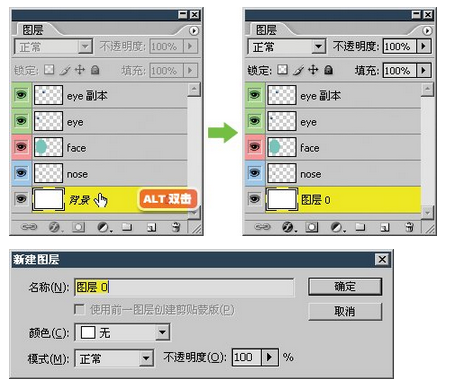Close the 新建图层 dialog
The image size is (455, 388).
pyautogui.click(x=382, y=259)
